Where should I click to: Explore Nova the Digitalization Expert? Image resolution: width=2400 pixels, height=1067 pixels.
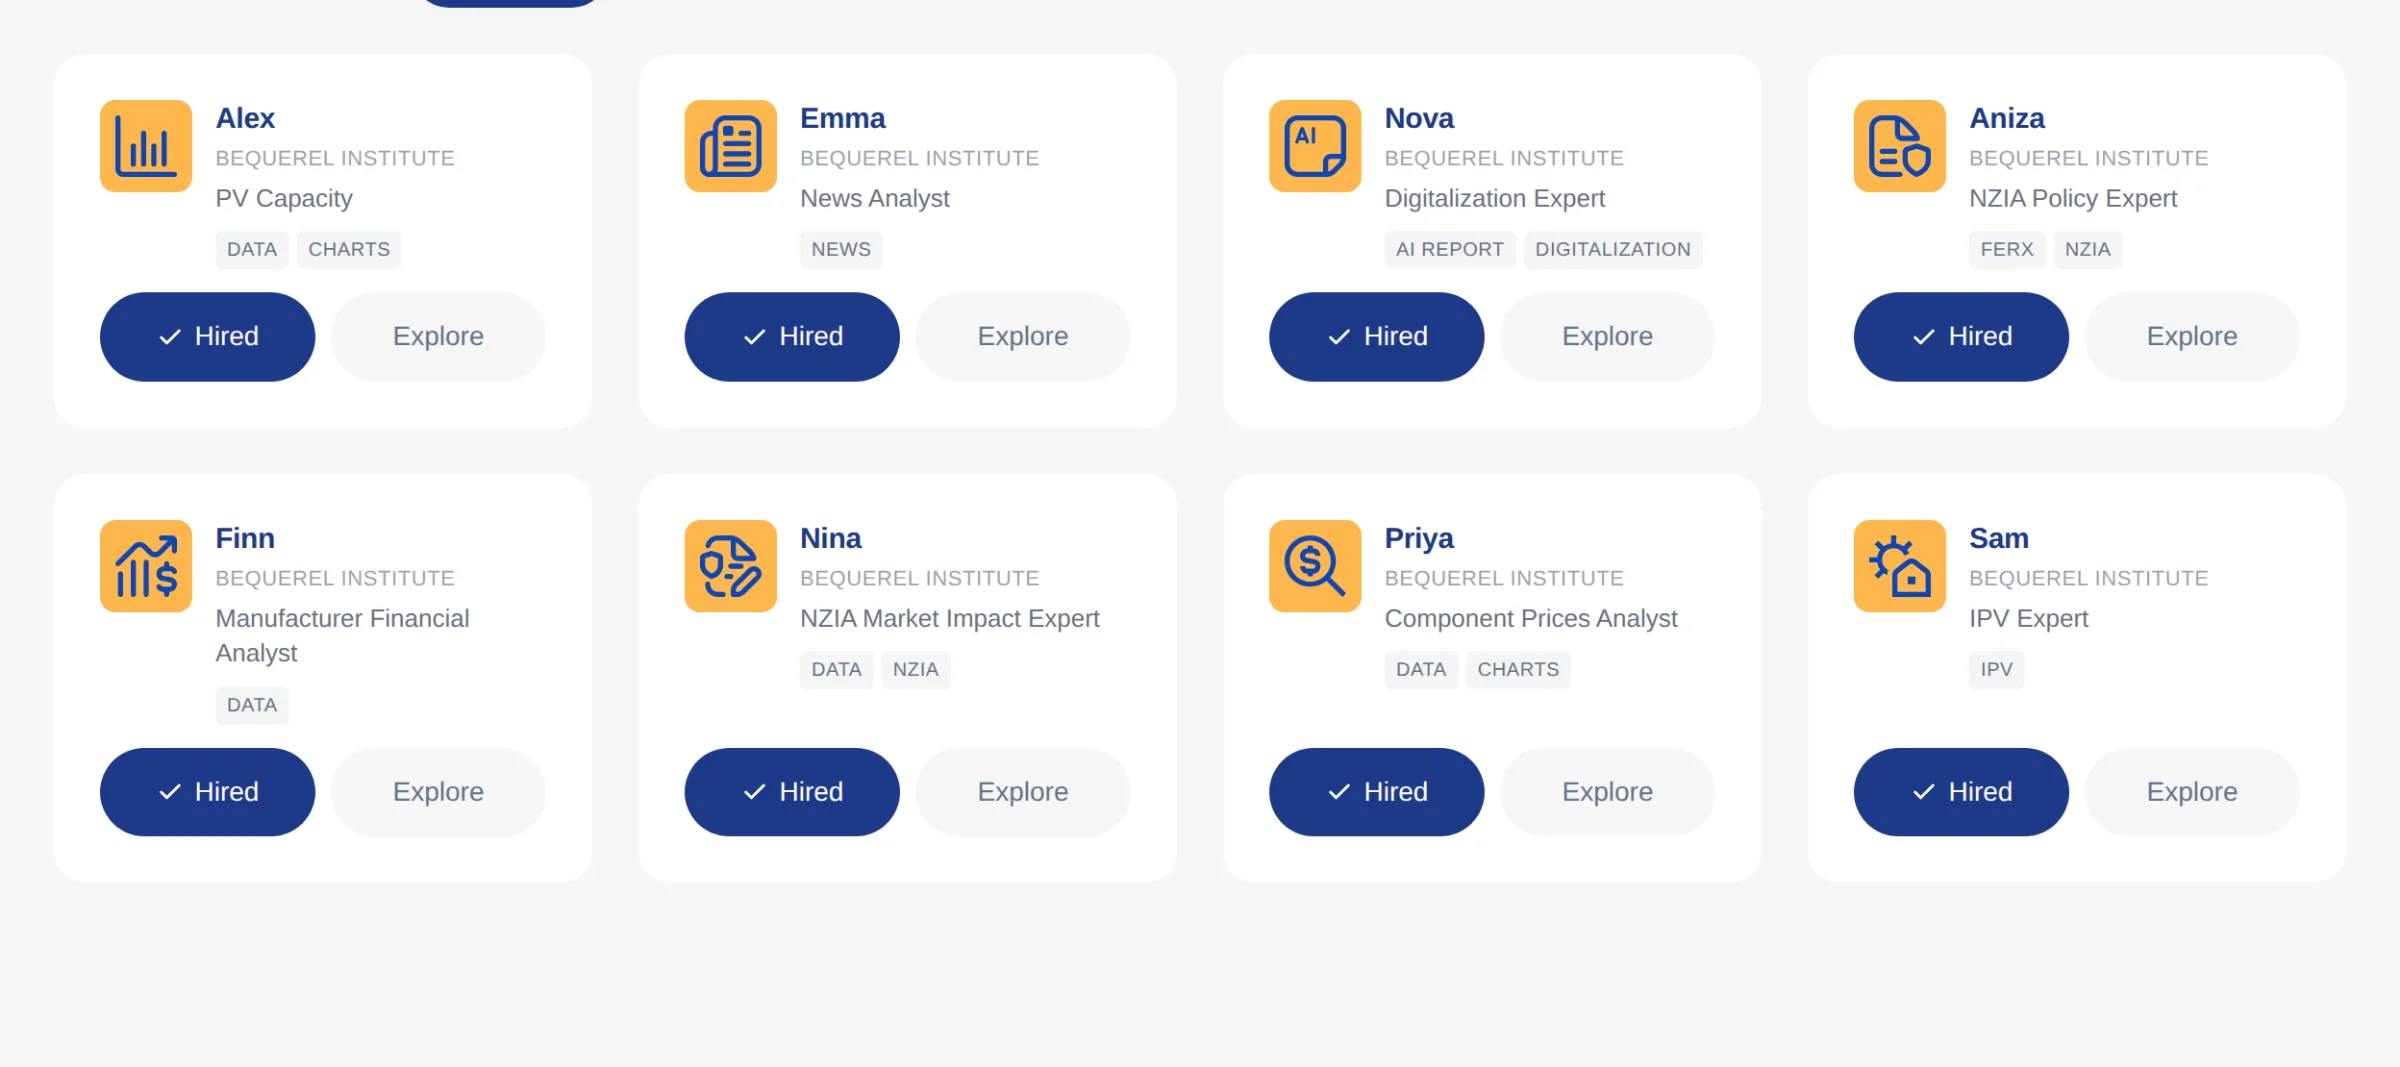(1607, 336)
